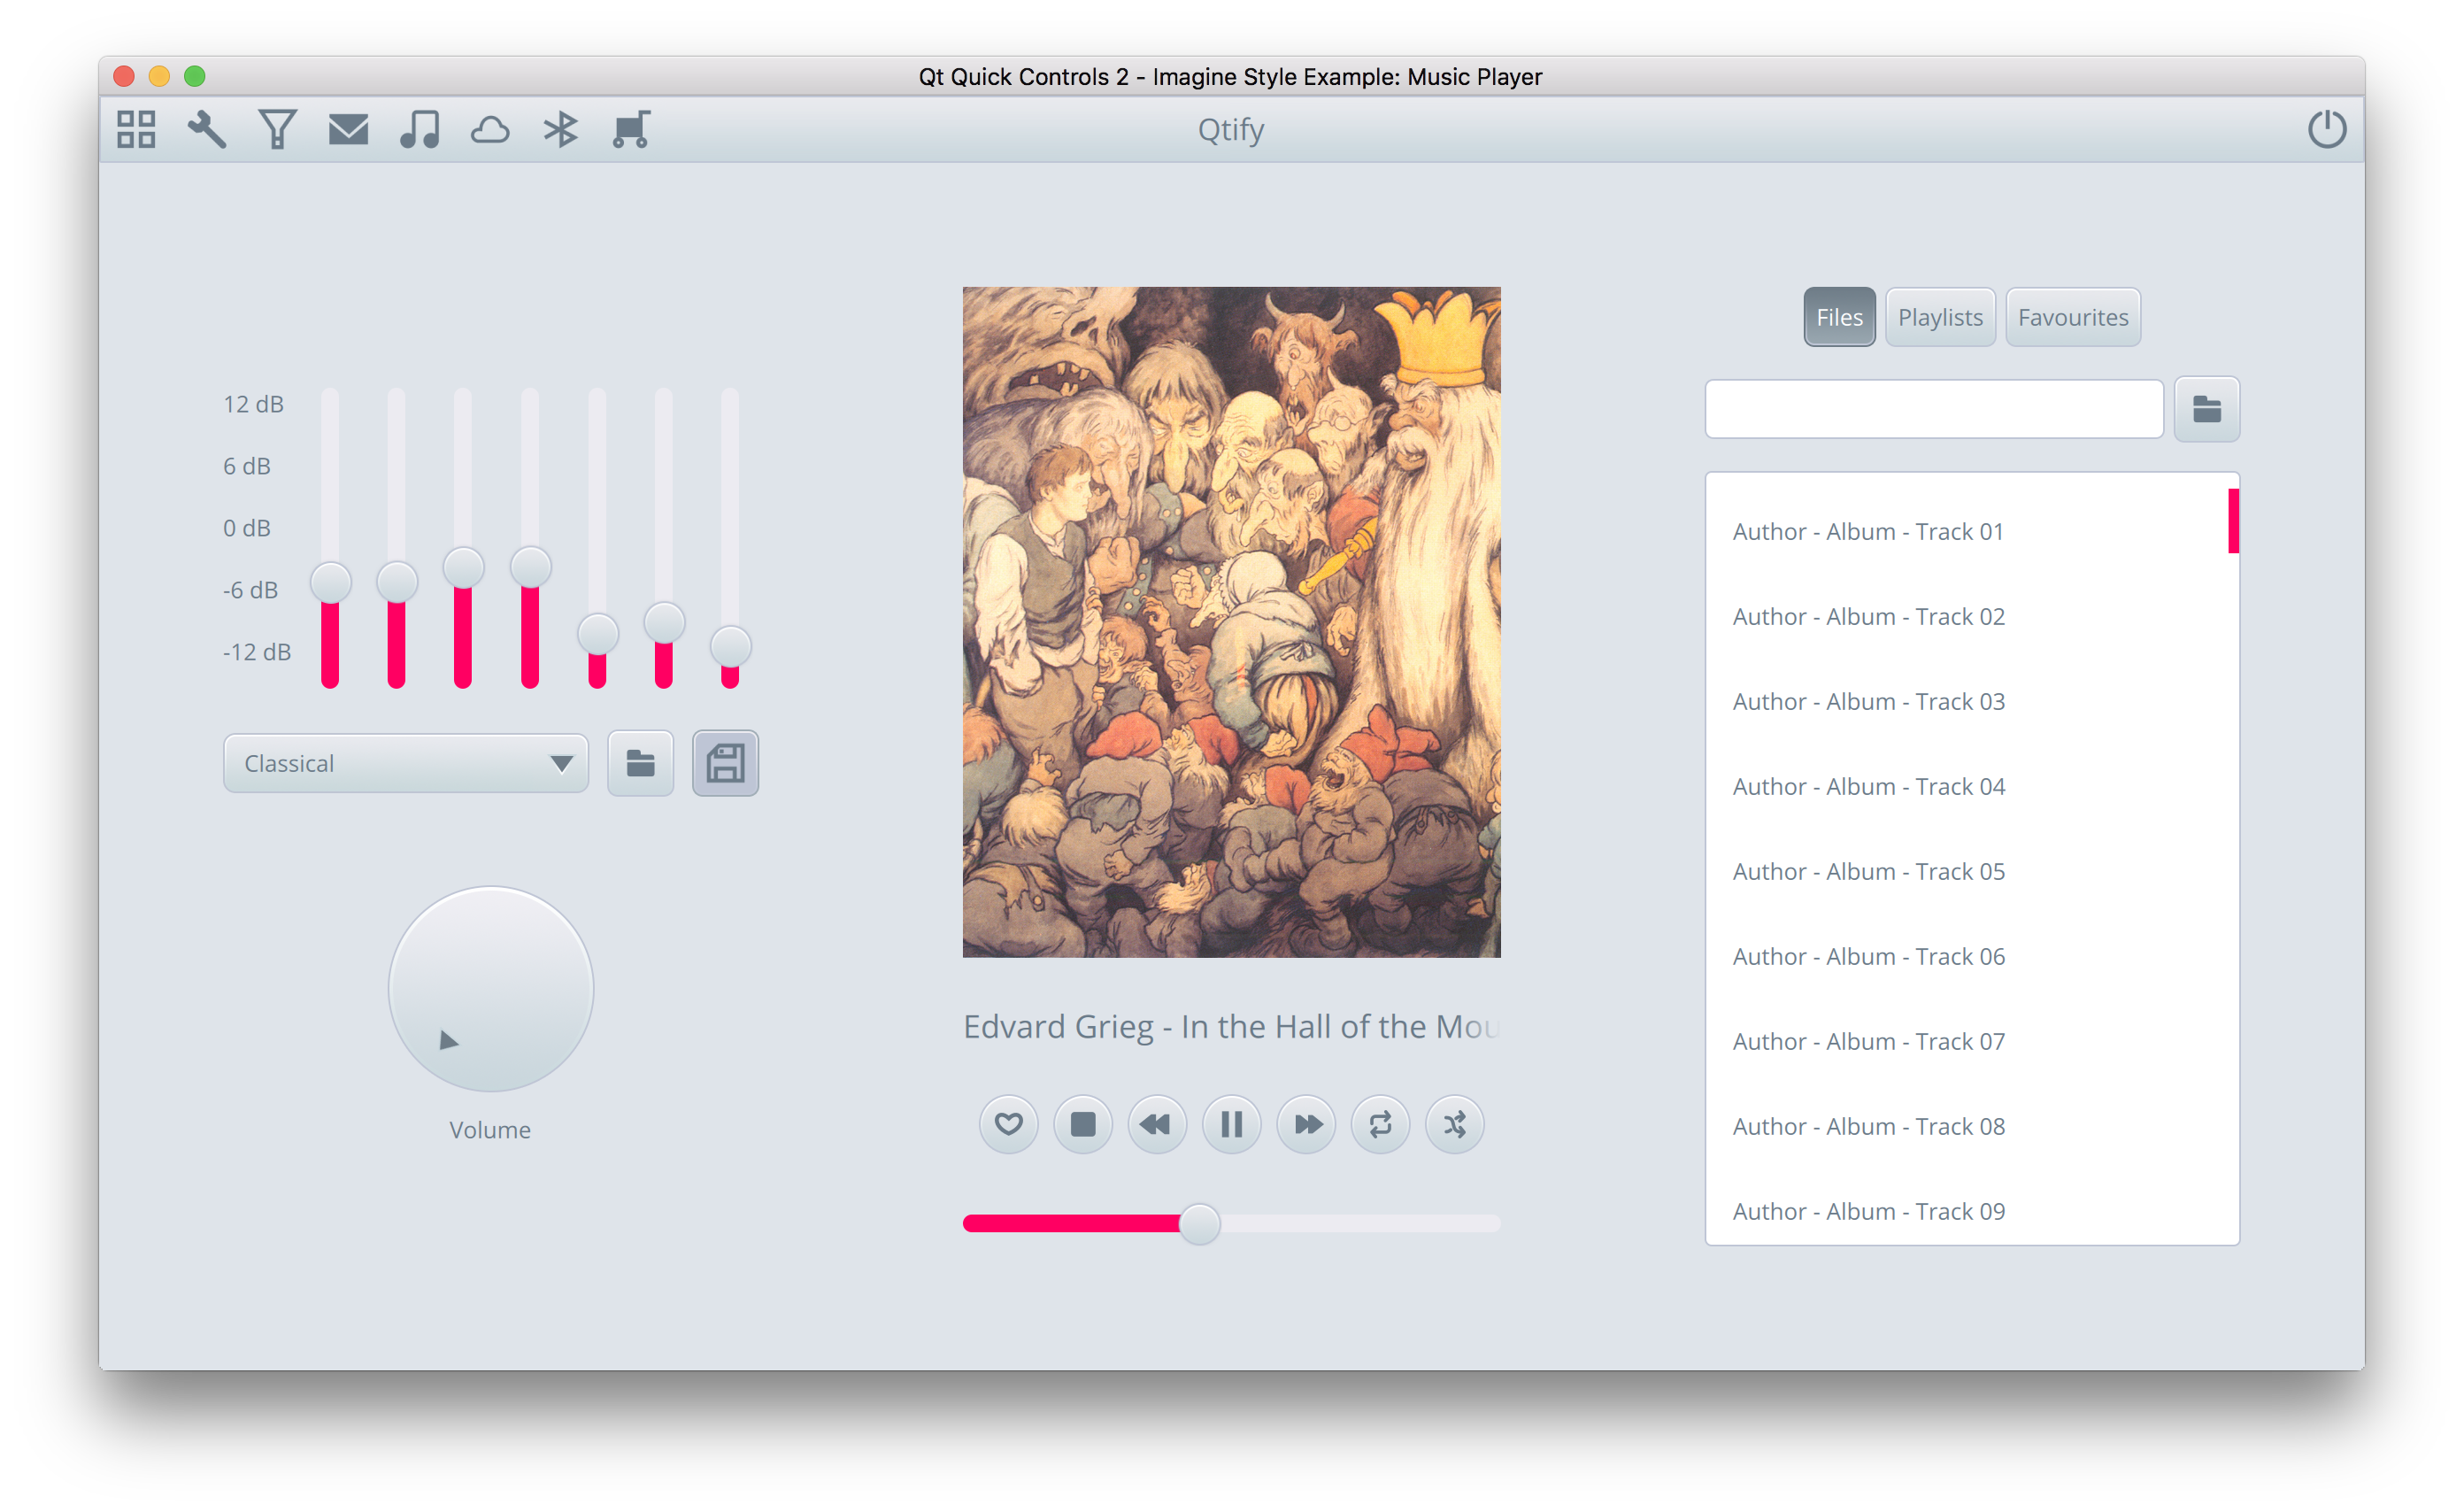The image size is (2464, 1512).
Task: Switch to the Playlists tab
Action: pos(1940,318)
